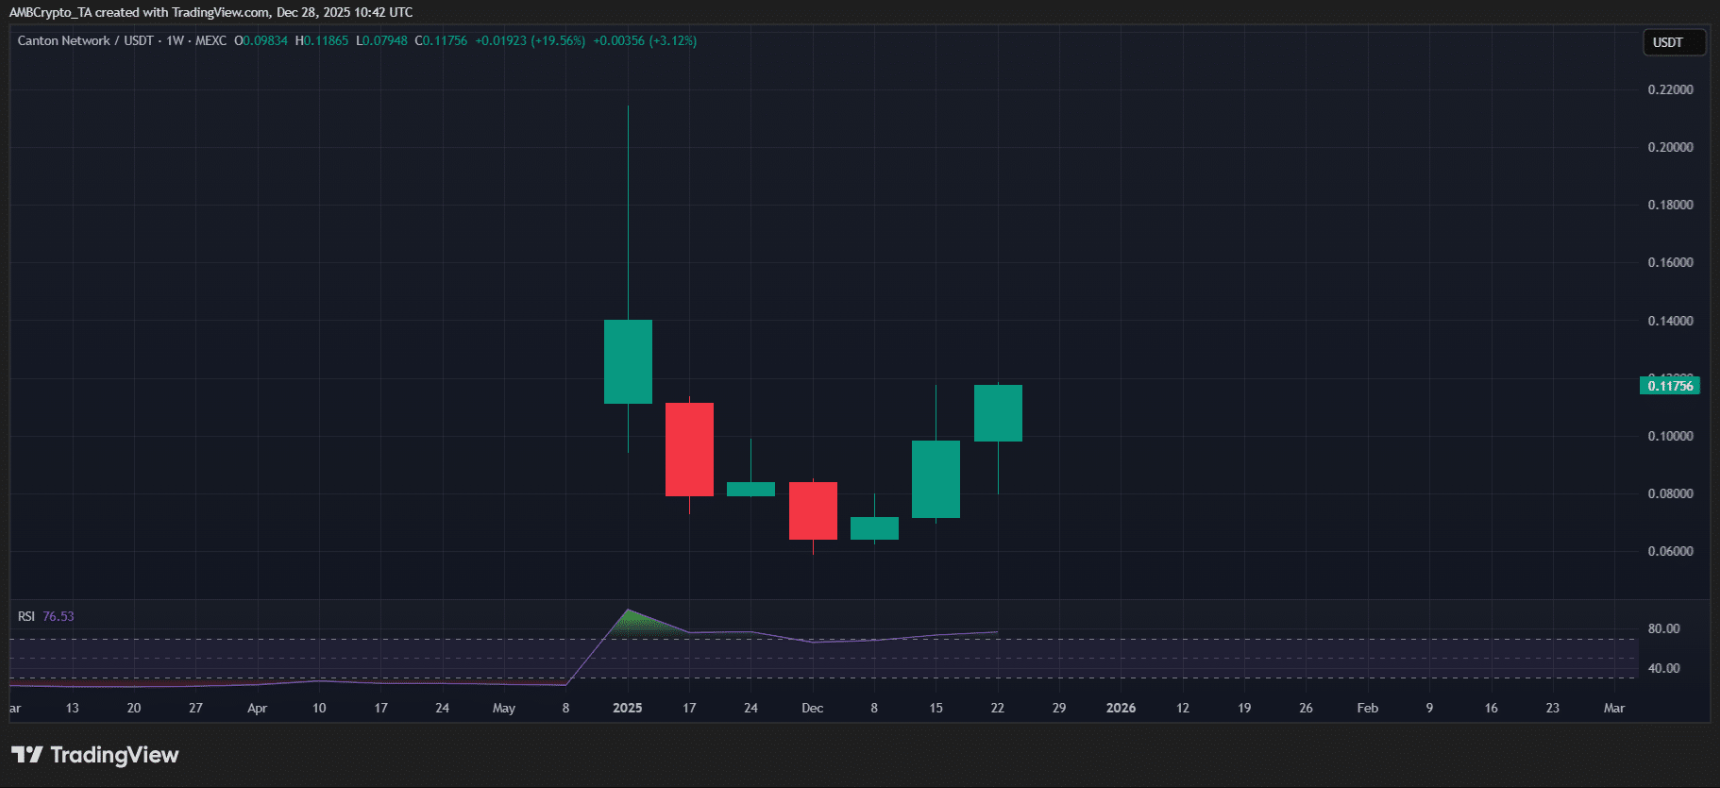Click the Feb label on the time axis
Viewport: 1720px width, 788px height.
[x=1367, y=708]
